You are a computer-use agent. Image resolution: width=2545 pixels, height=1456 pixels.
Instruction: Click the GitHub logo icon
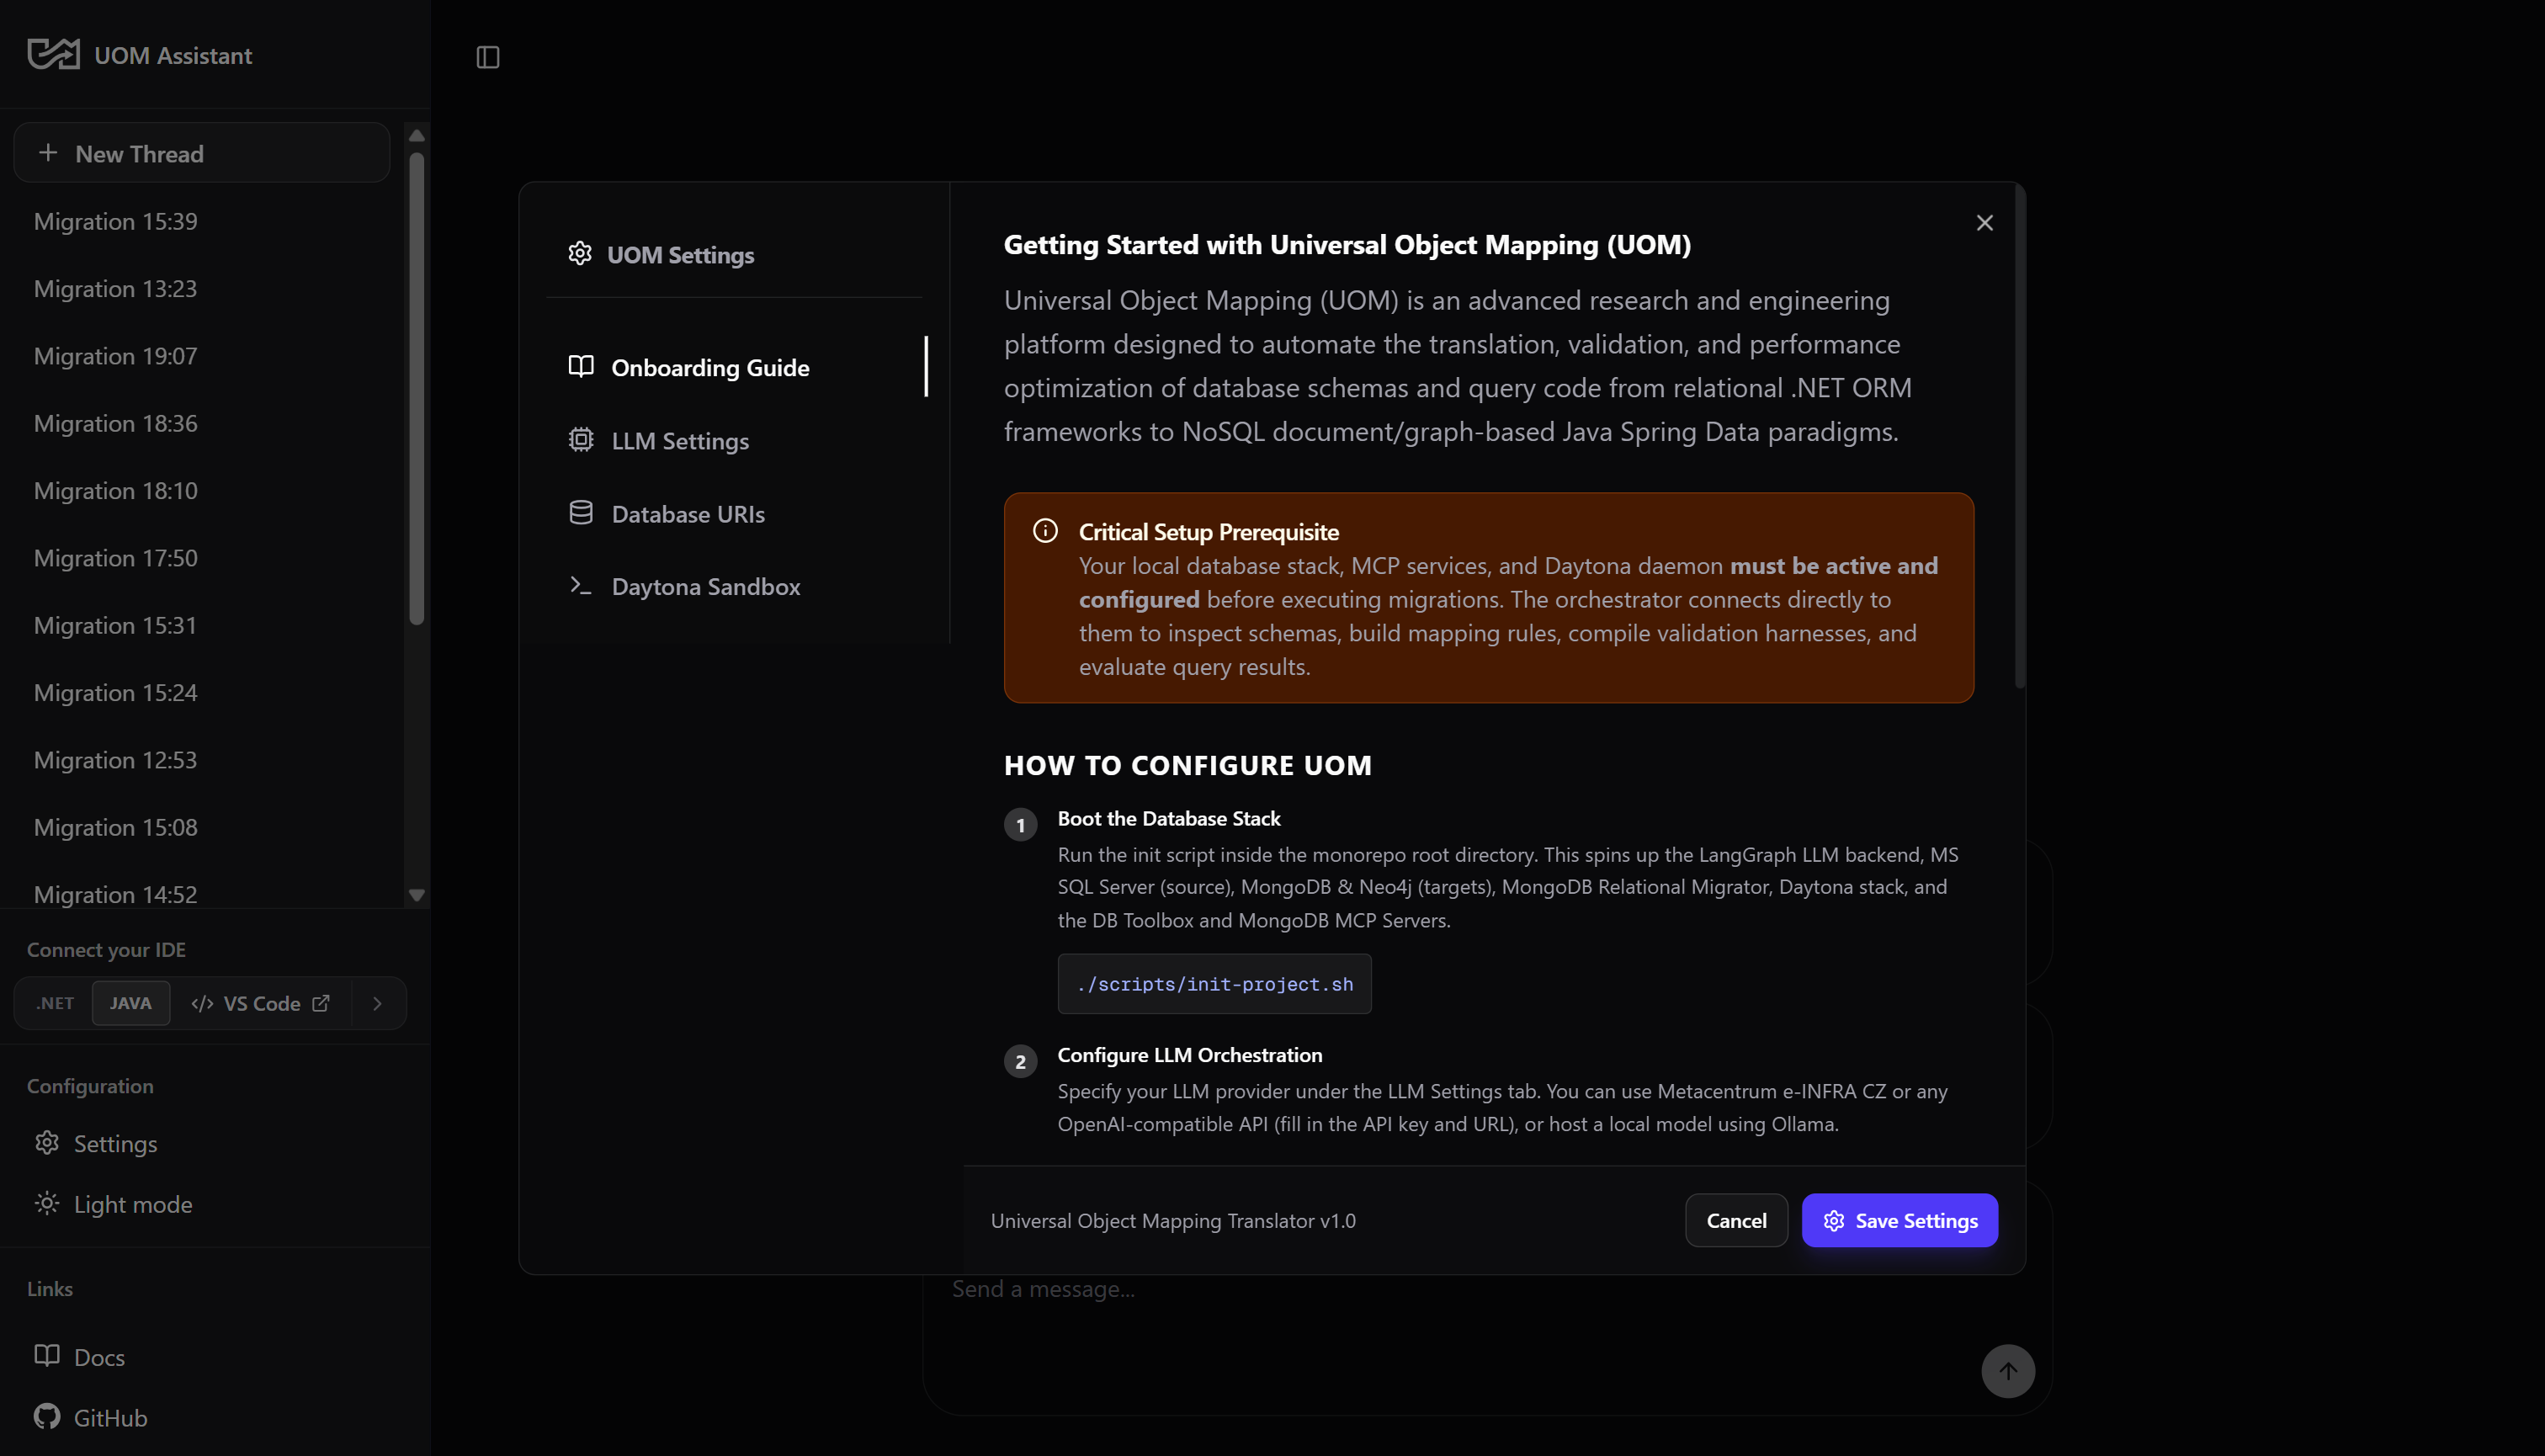47,1417
